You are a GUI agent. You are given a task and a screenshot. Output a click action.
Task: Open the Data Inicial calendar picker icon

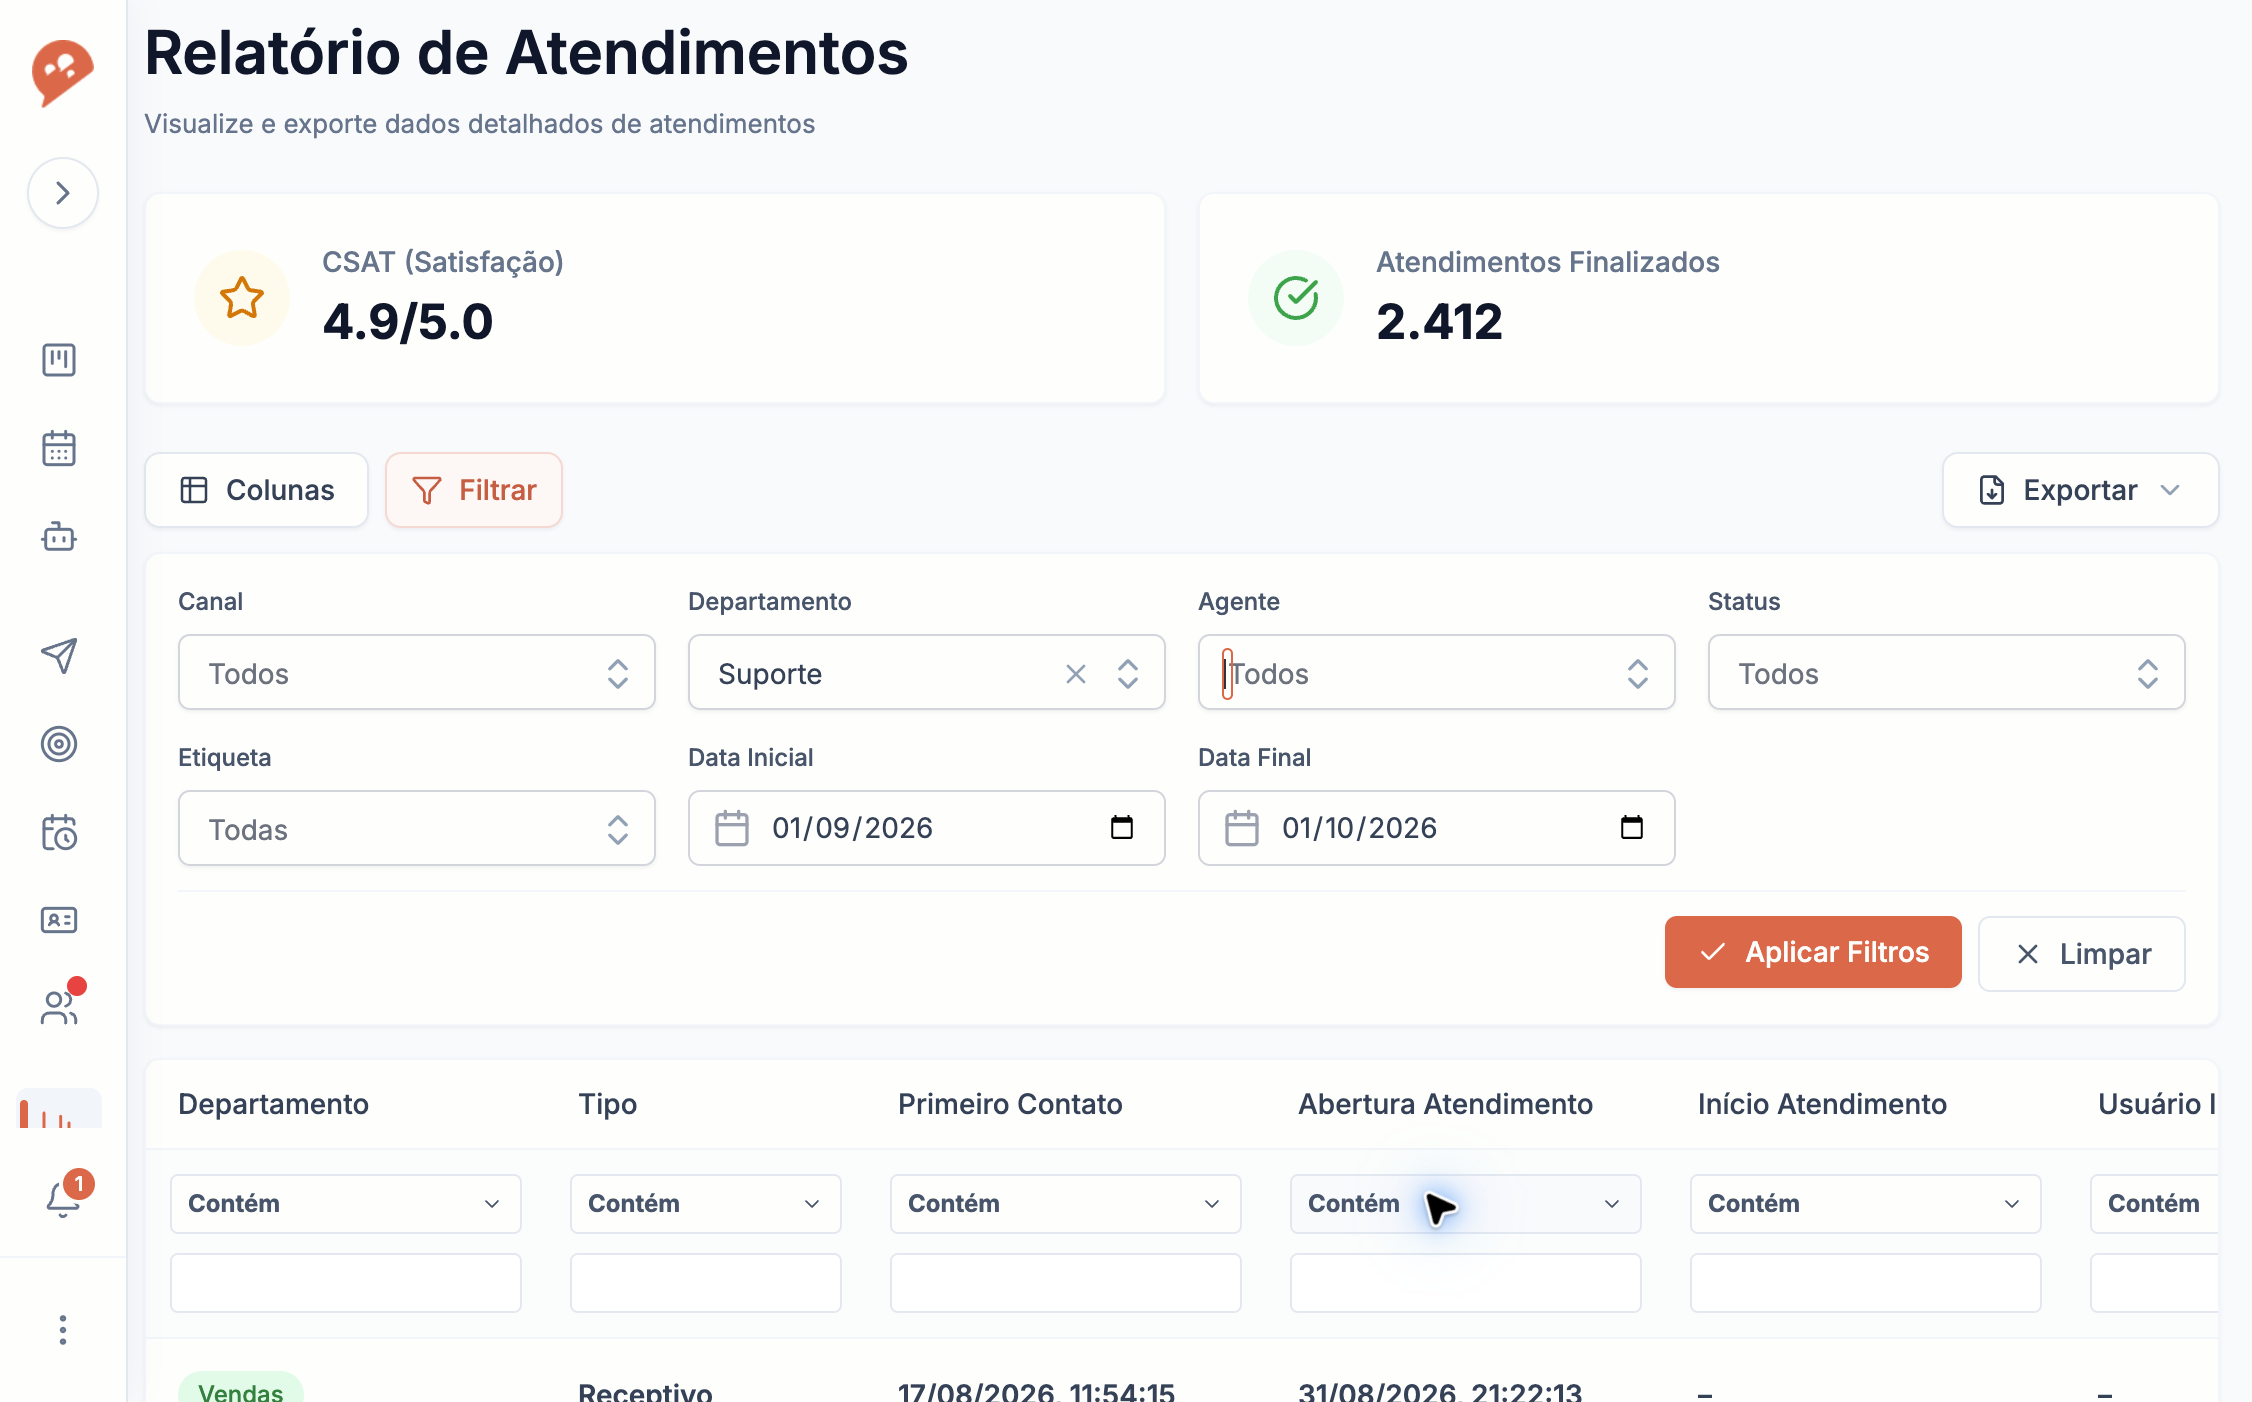pyautogui.click(x=1122, y=828)
